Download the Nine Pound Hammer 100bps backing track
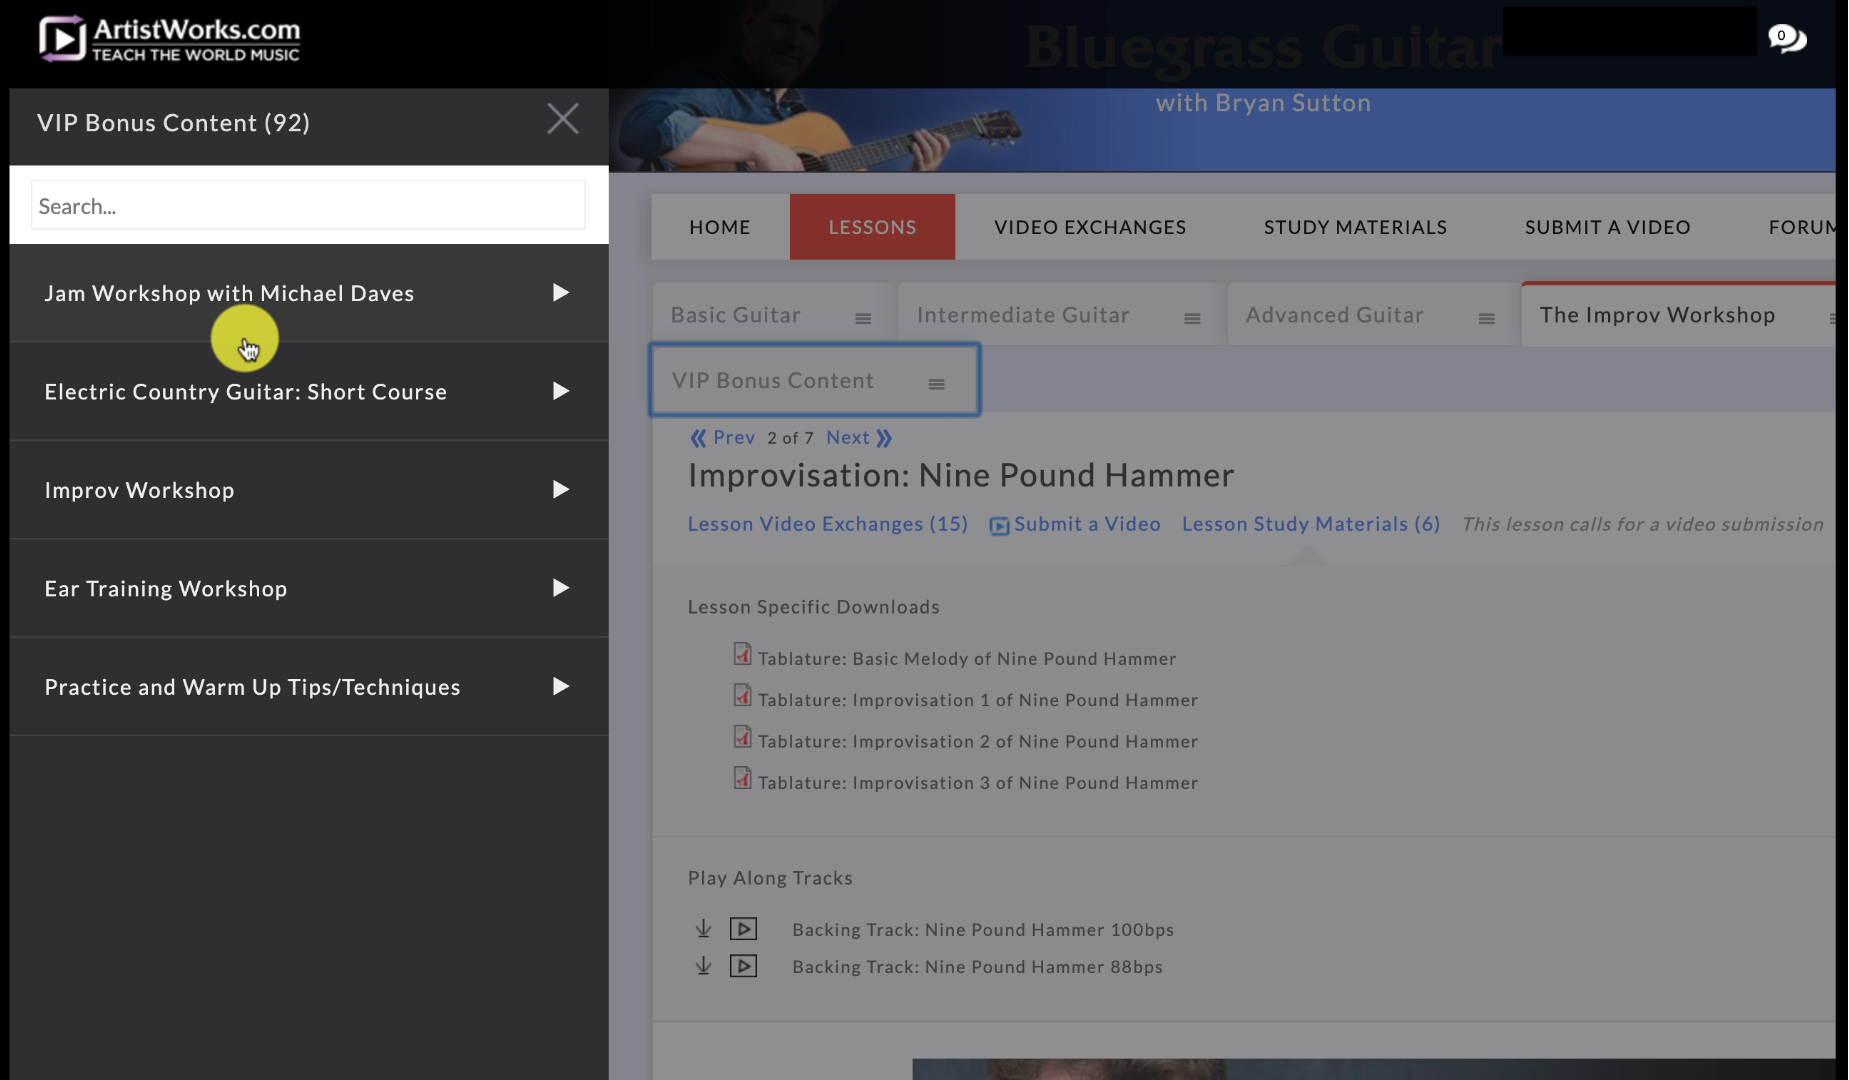This screenshot has width=1849, height=1080. coord(703,929)
